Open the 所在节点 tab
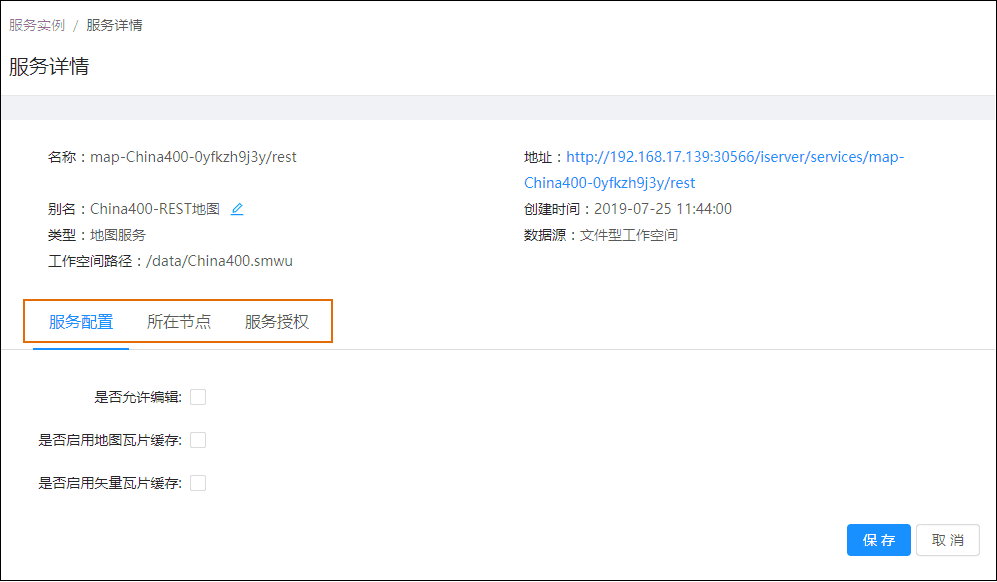 pos(179,322)
